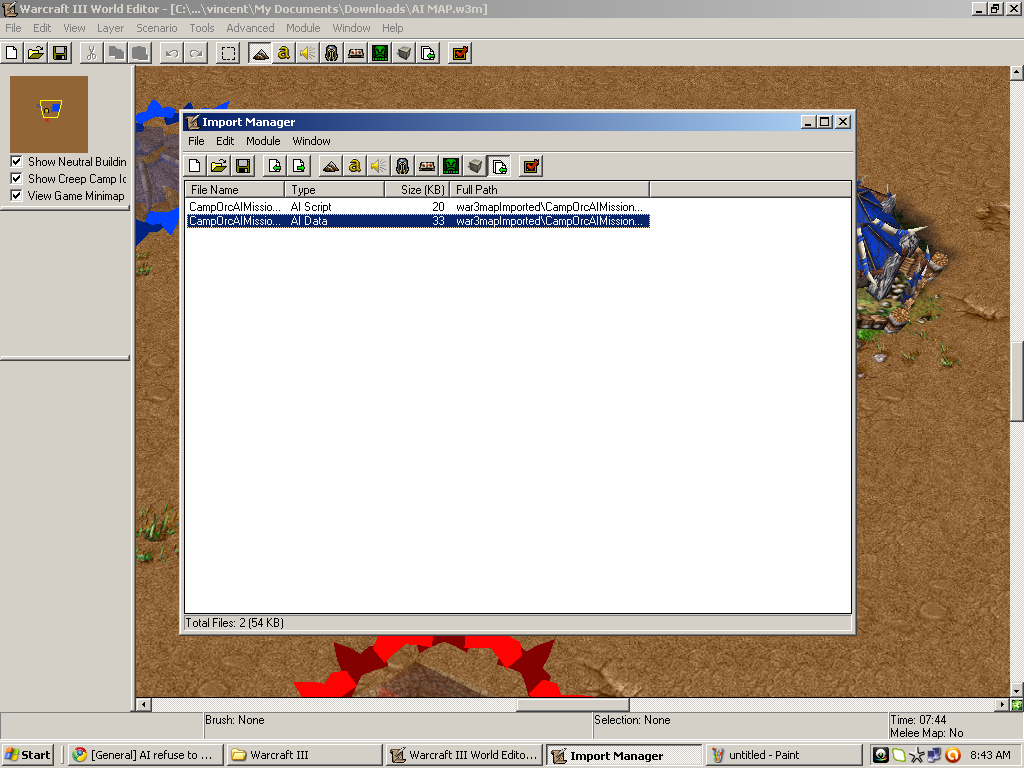The height and width of the screenshot is (768, 1024).
Task: Sort by File Name column header
Action: 234,189
